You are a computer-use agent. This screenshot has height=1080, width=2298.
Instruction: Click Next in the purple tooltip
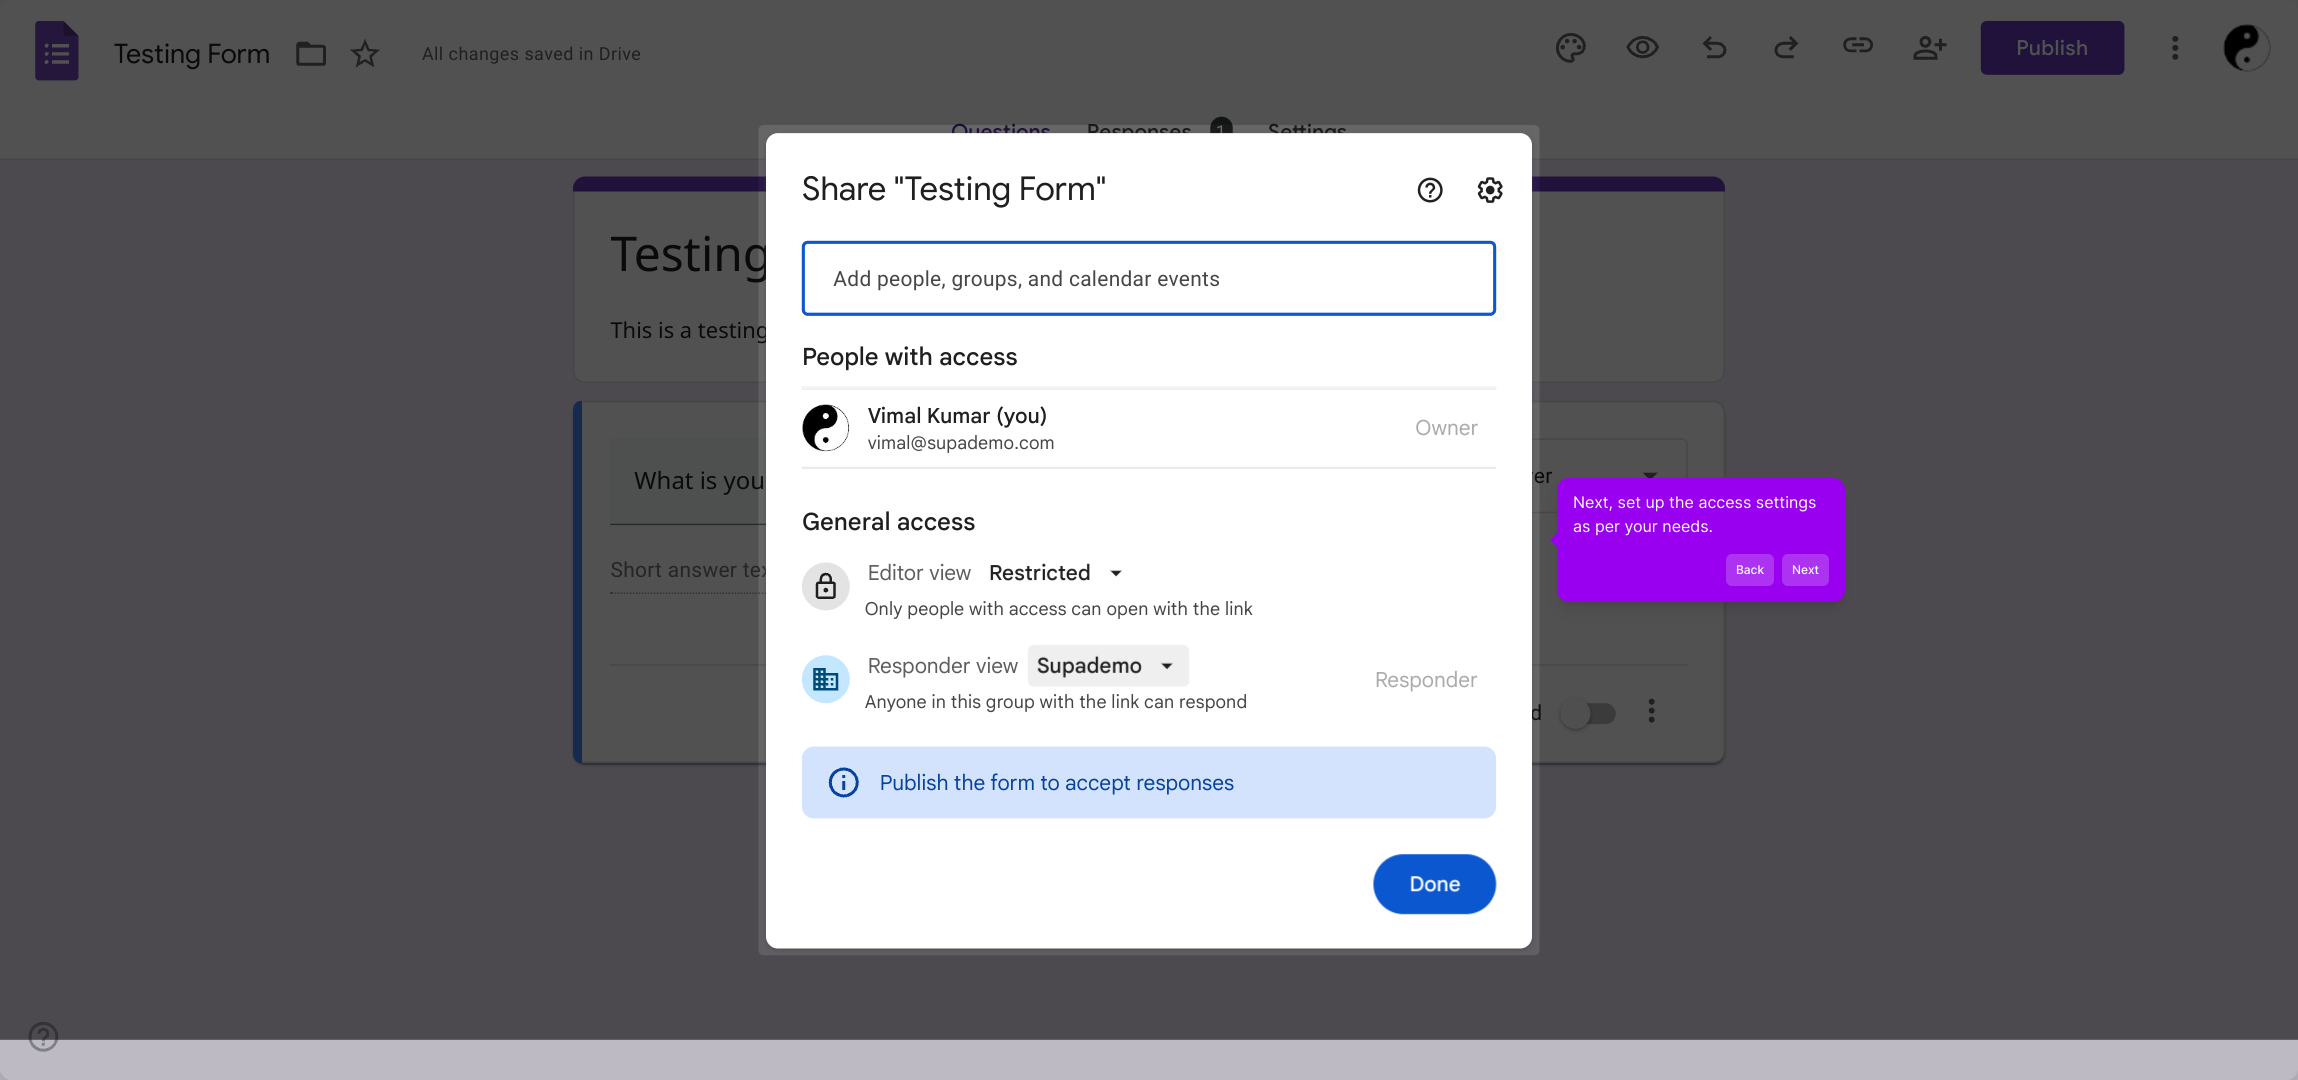(1805, 570)
